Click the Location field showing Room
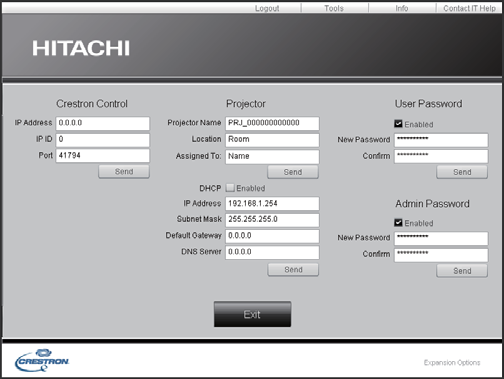This screenshot has height=379, width=504. pos(272,140)
